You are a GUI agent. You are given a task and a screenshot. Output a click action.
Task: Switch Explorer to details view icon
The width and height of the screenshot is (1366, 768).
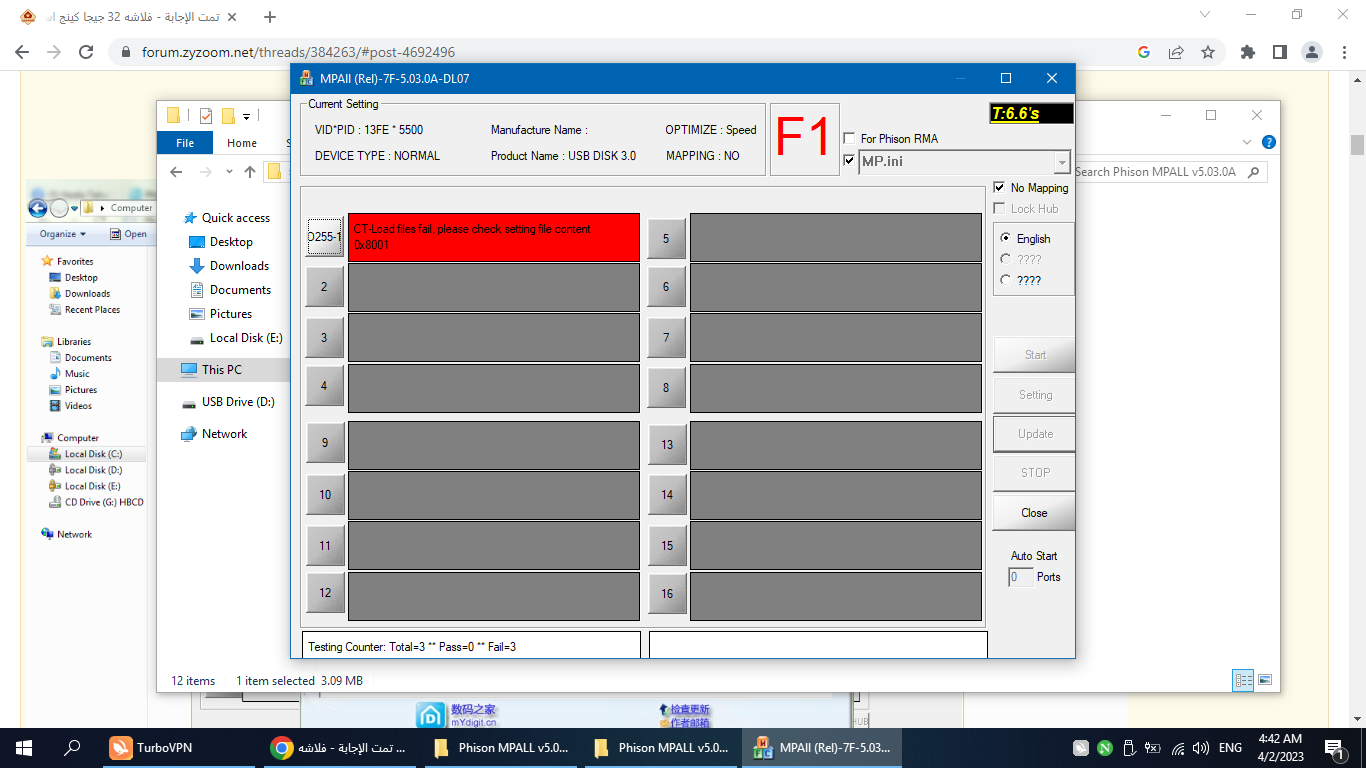click(1243, 680)
